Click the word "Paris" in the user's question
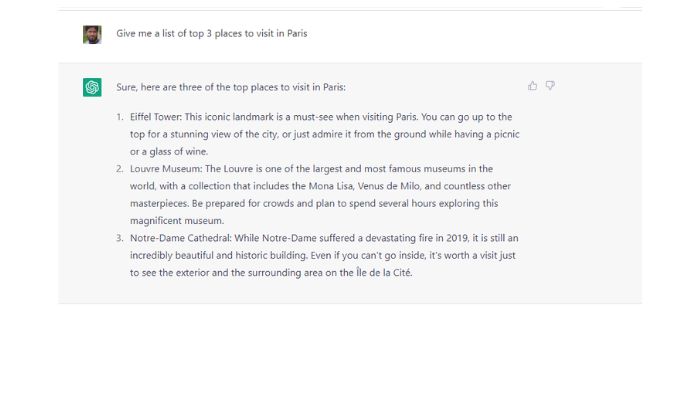This screenshot has height=400, width=700. pyautogui.click(x=297, y=33)
